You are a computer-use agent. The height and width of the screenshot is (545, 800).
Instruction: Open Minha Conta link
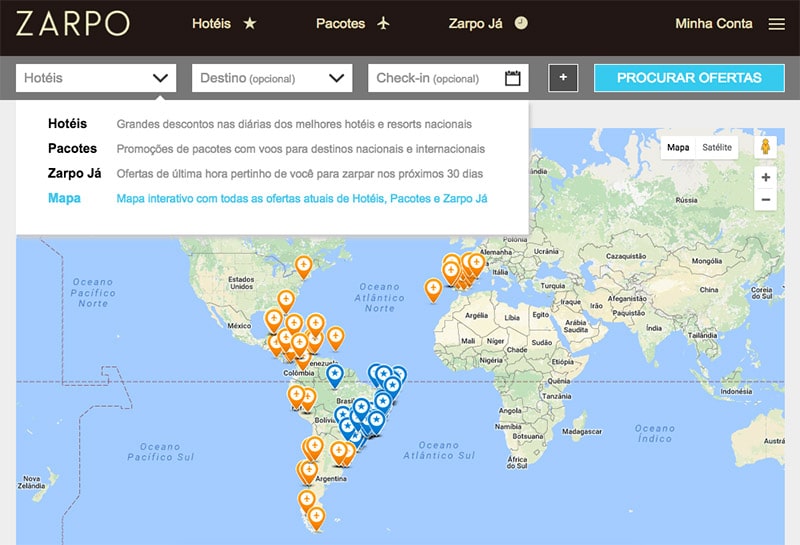pos(714,24)
